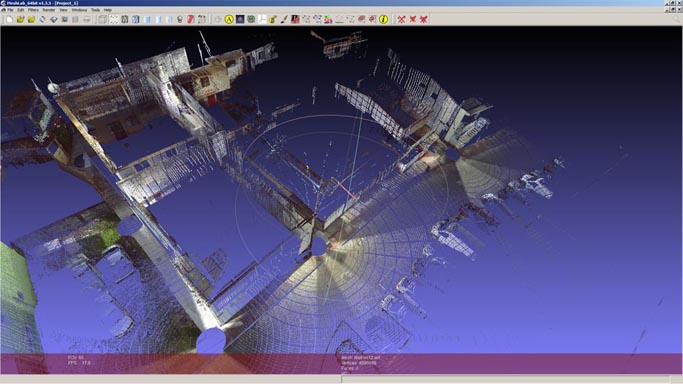Image resolution: width=683 pixels, height=384 pixels.
Task: Click the red and black mapper icon
Action: [295, 19]
